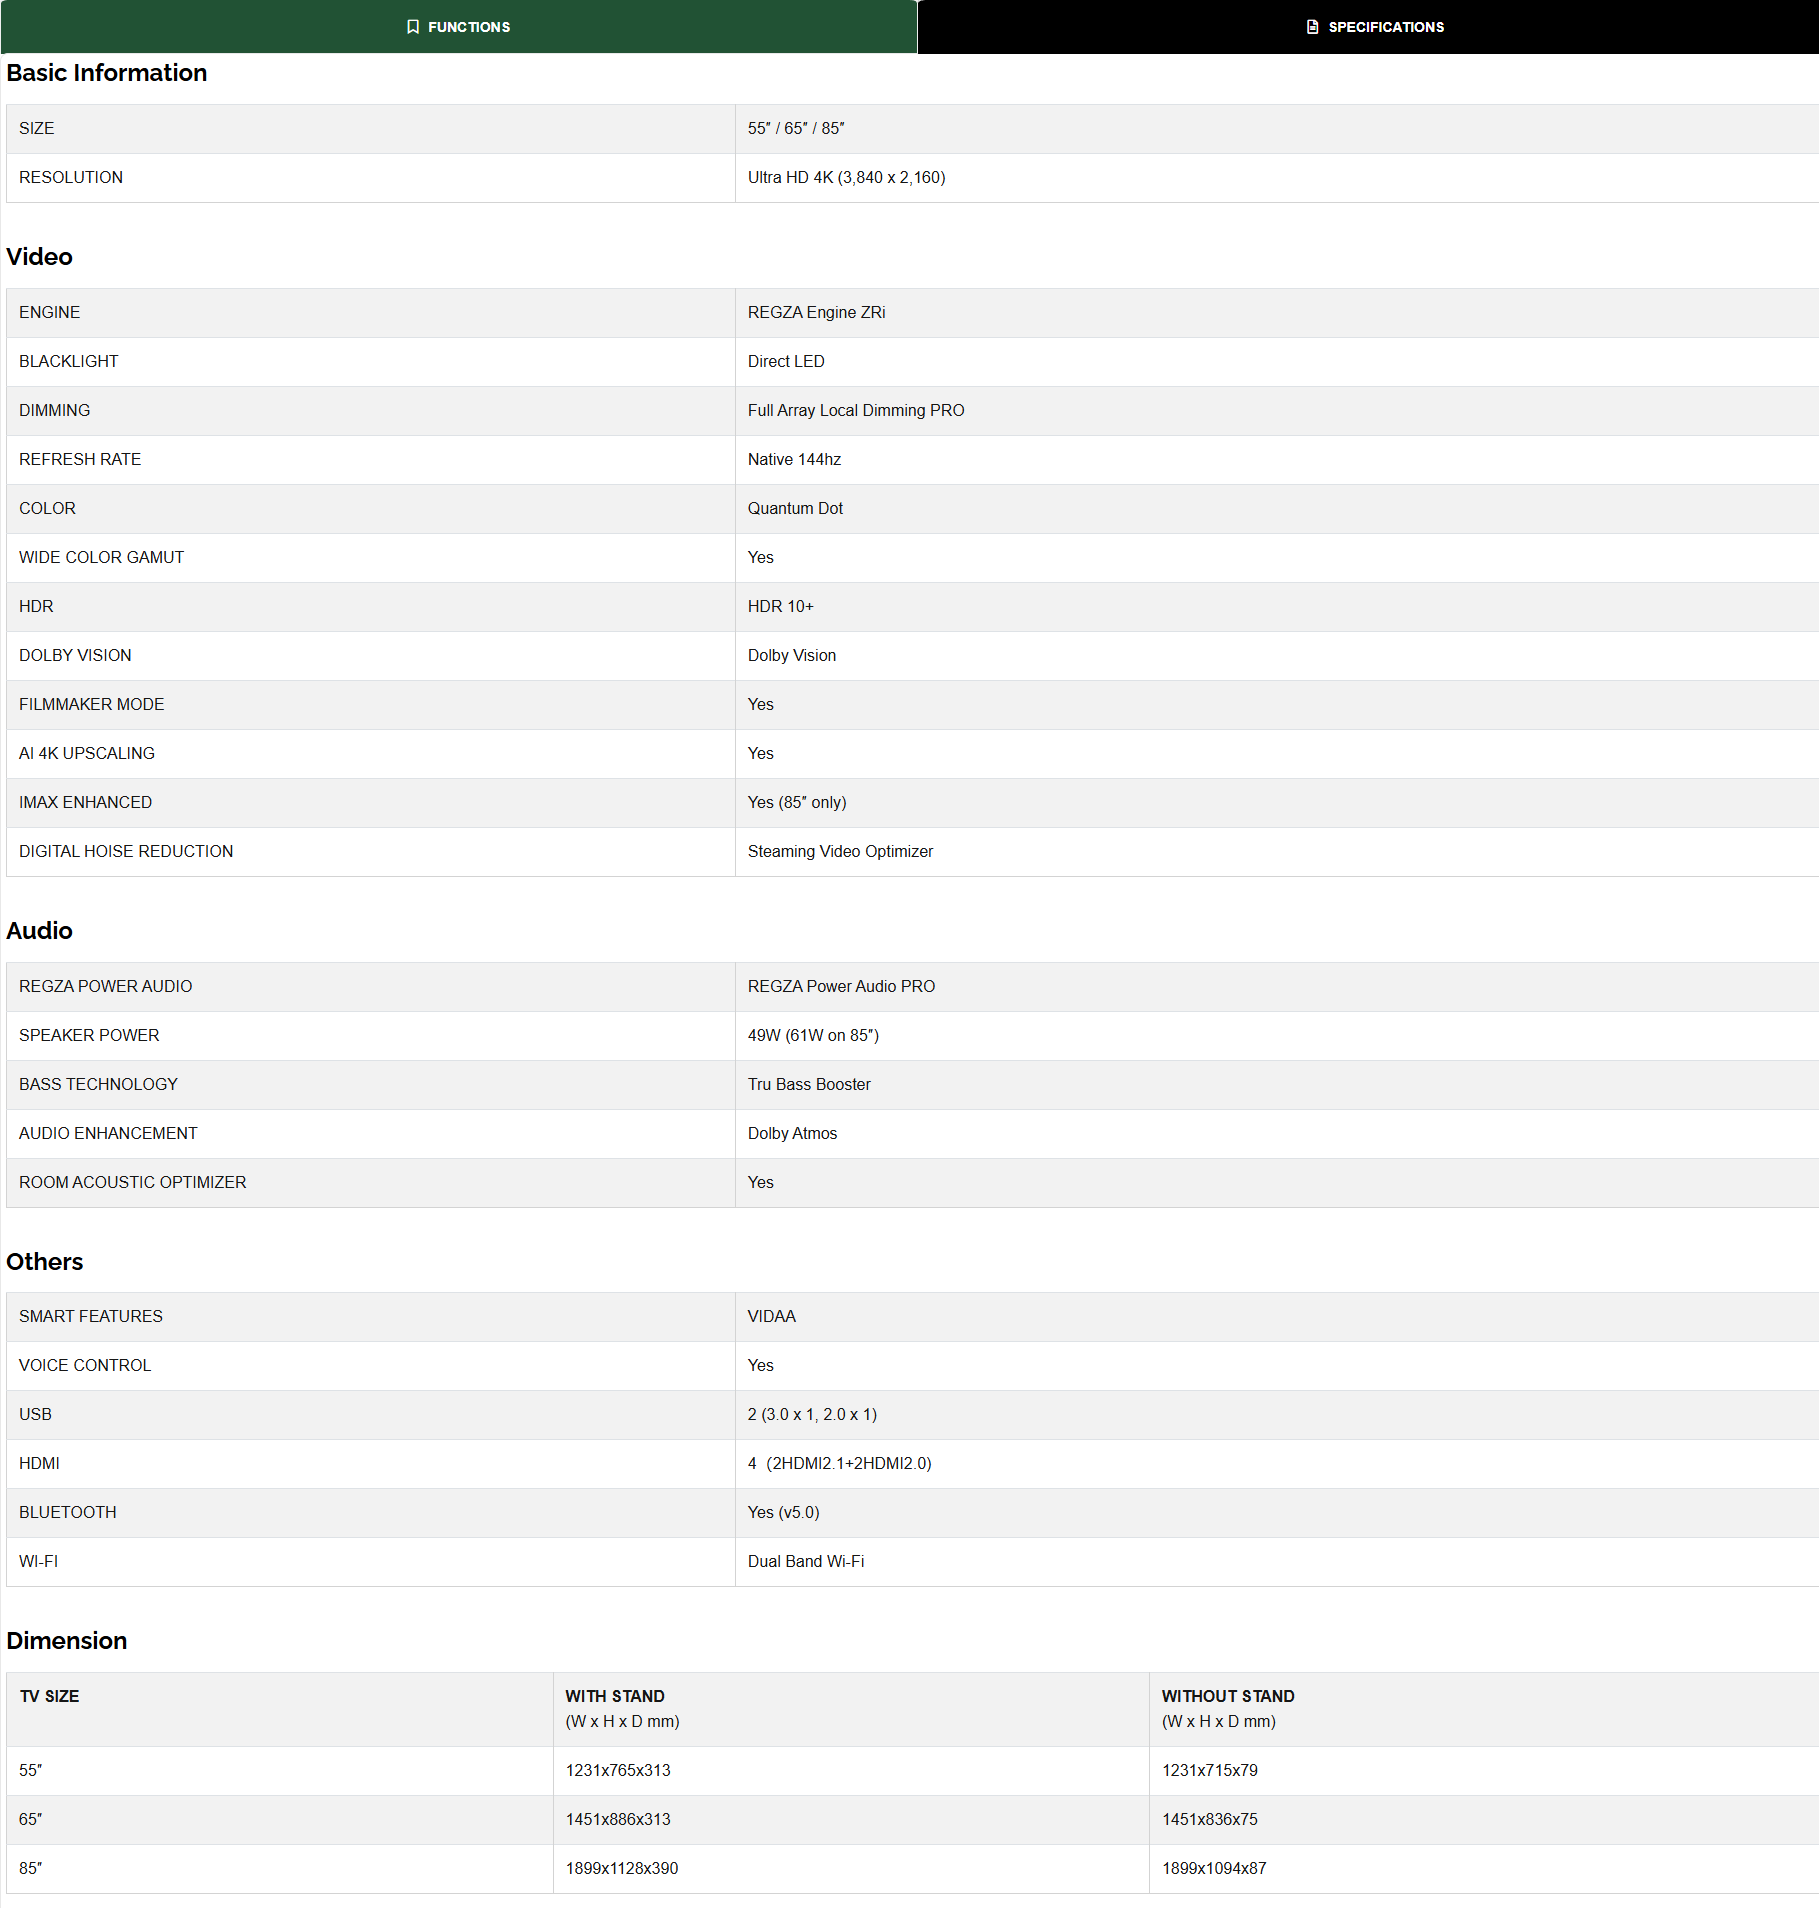Image resolution: width=1819 pixels, height=1908 pixels.
Task: Click the bookmark icon beside Functions
Action: tap(413, 27)
